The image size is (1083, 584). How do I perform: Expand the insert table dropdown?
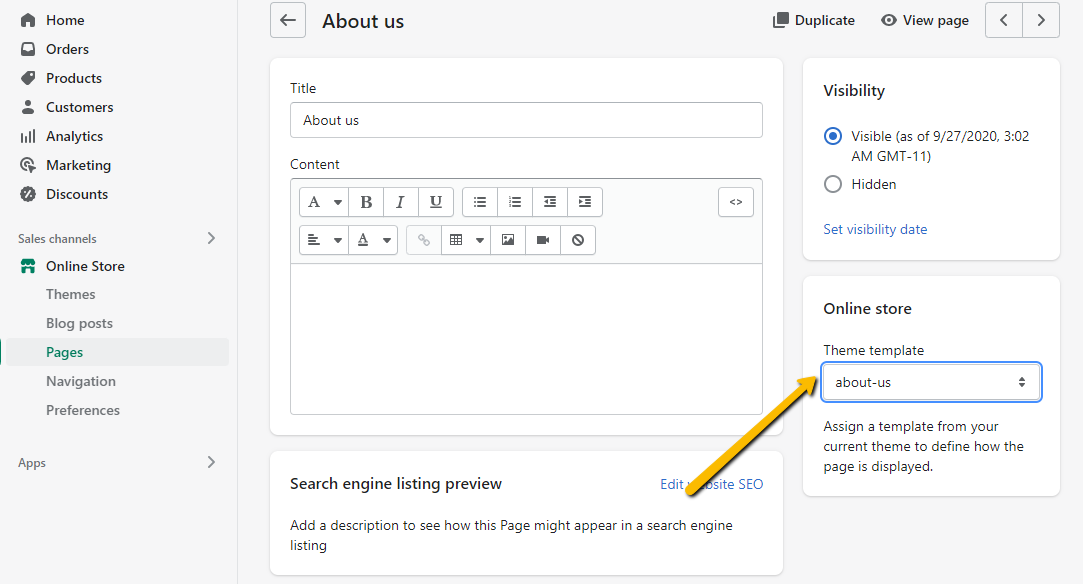(465, 240)
